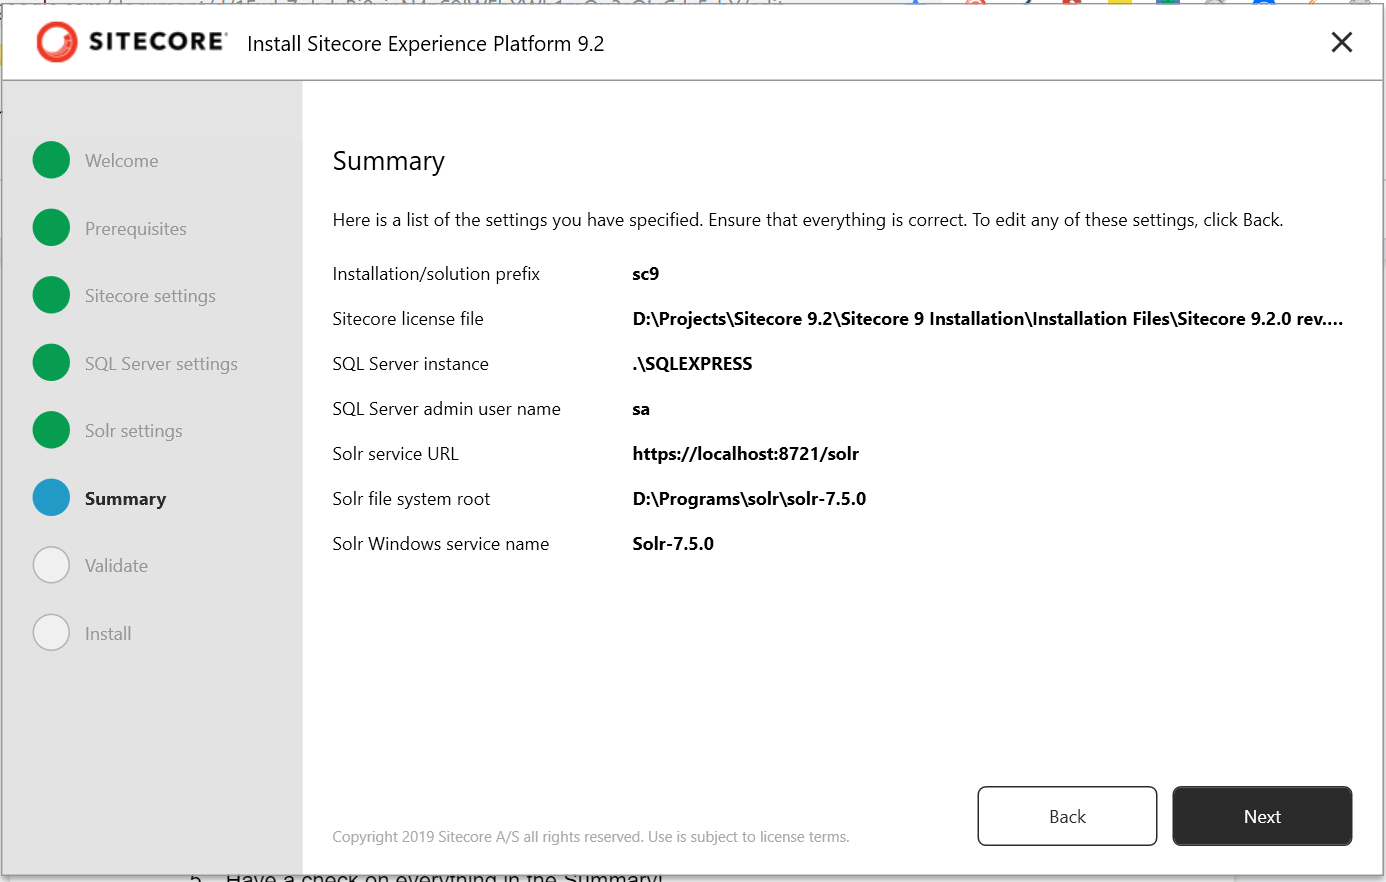The image size is (1386, 882).
Task: Click the 'Install Sitecore Experience Platform 9.2' title
Action: [x=426, y=44]
